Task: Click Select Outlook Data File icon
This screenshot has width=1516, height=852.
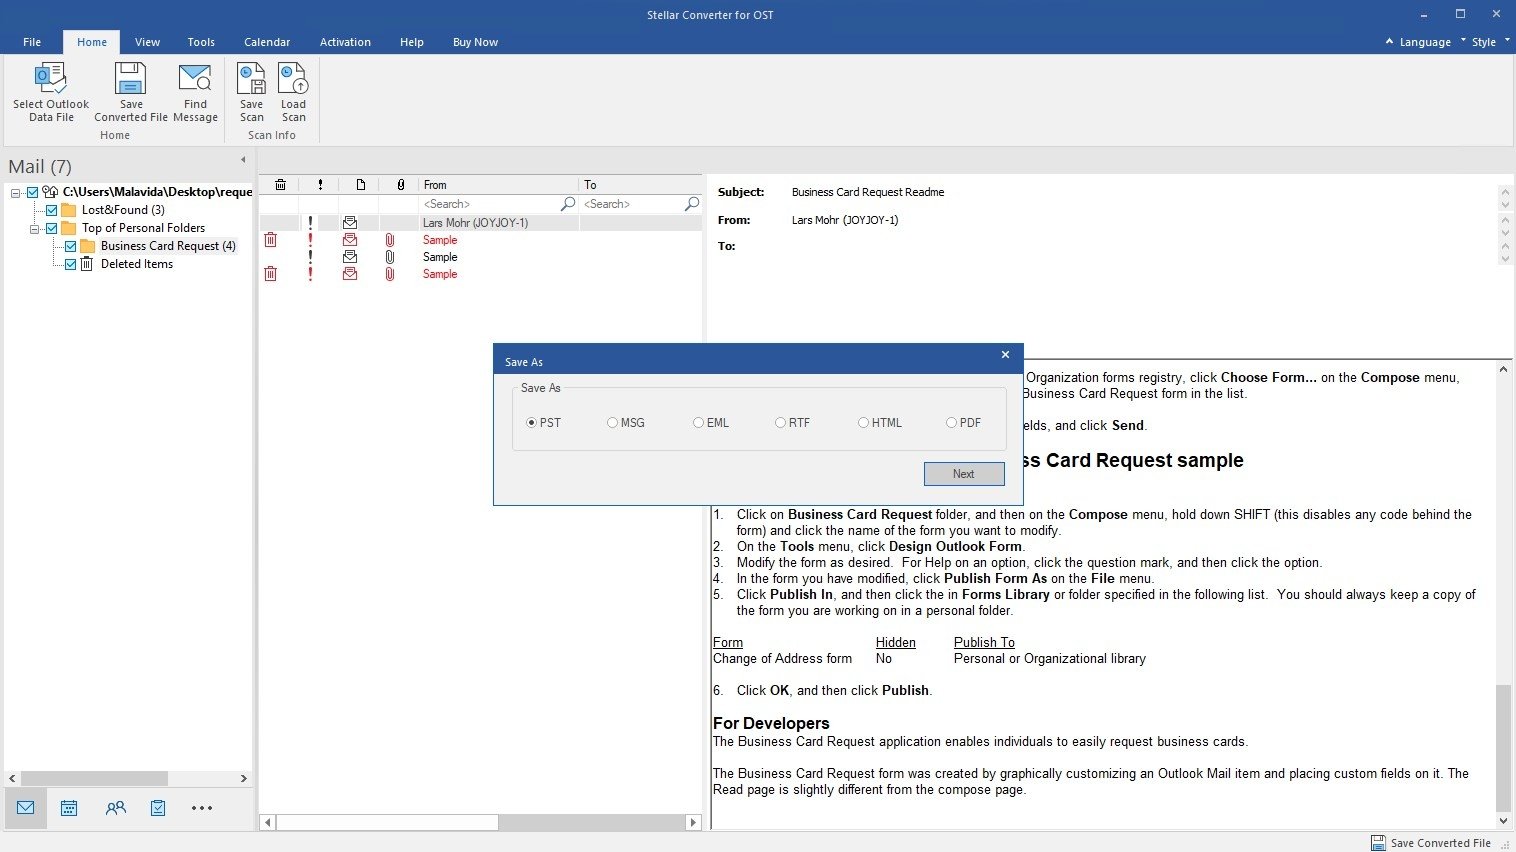Action: (x=51, y=78)
